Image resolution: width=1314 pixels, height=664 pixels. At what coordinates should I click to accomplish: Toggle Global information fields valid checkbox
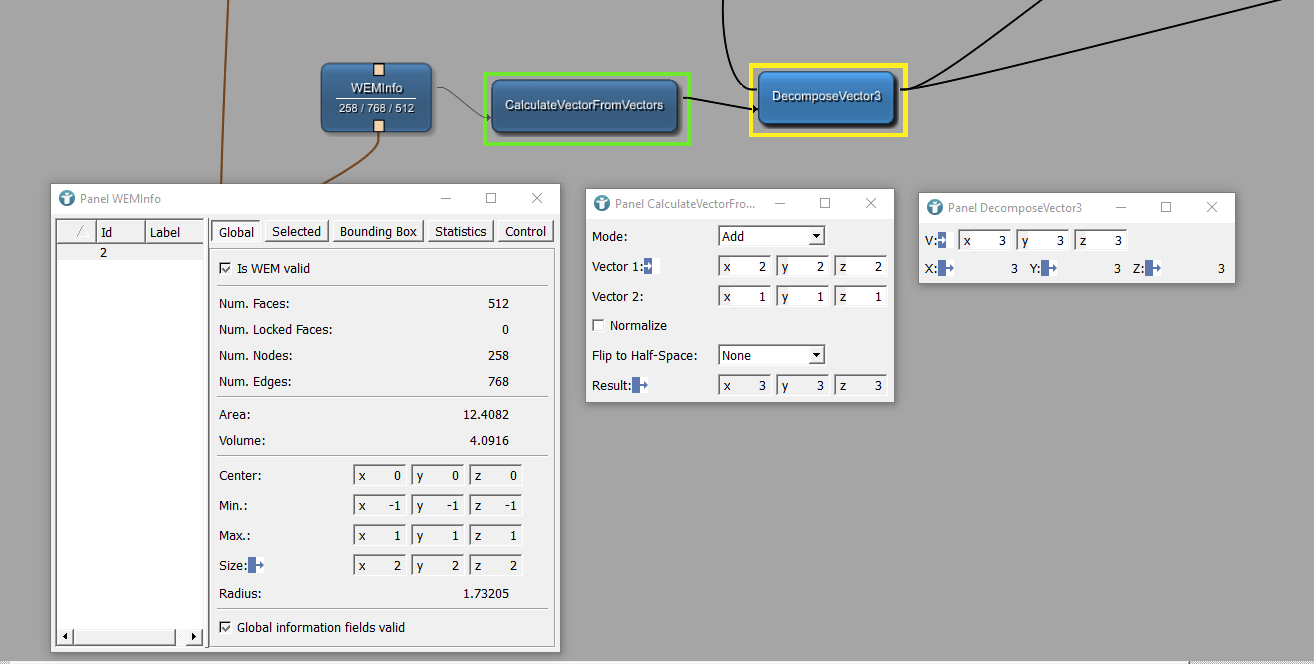pos(225,628)
